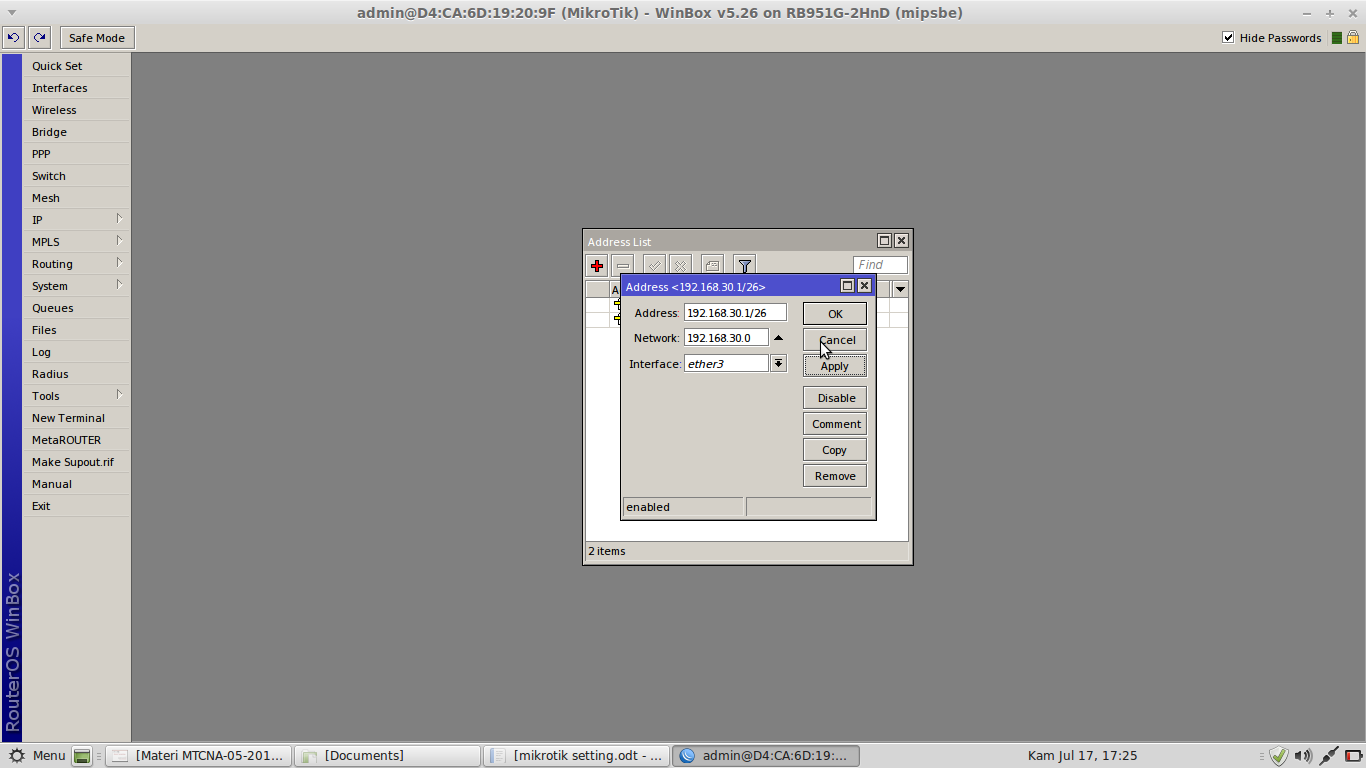Viewport: 1366px width, 768px height.
Task: Toggle Safe Mode button
Action: tap(97, 38)
